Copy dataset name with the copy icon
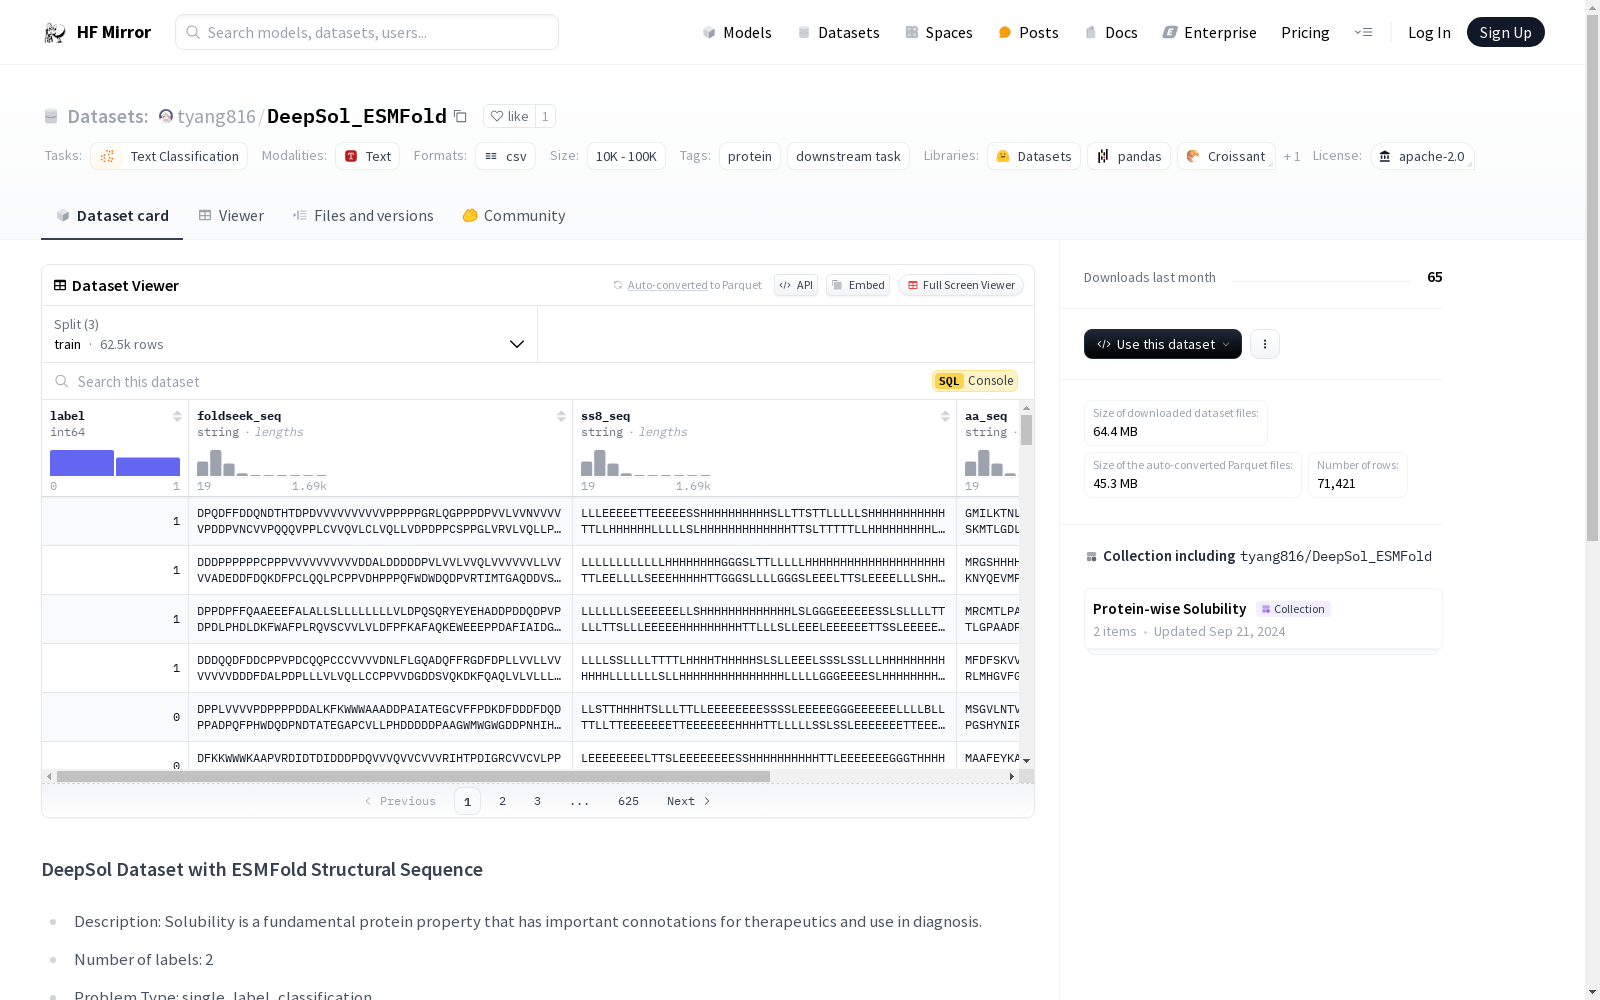This screenshot has width=1600, height=1000. (x=460, y=117)
